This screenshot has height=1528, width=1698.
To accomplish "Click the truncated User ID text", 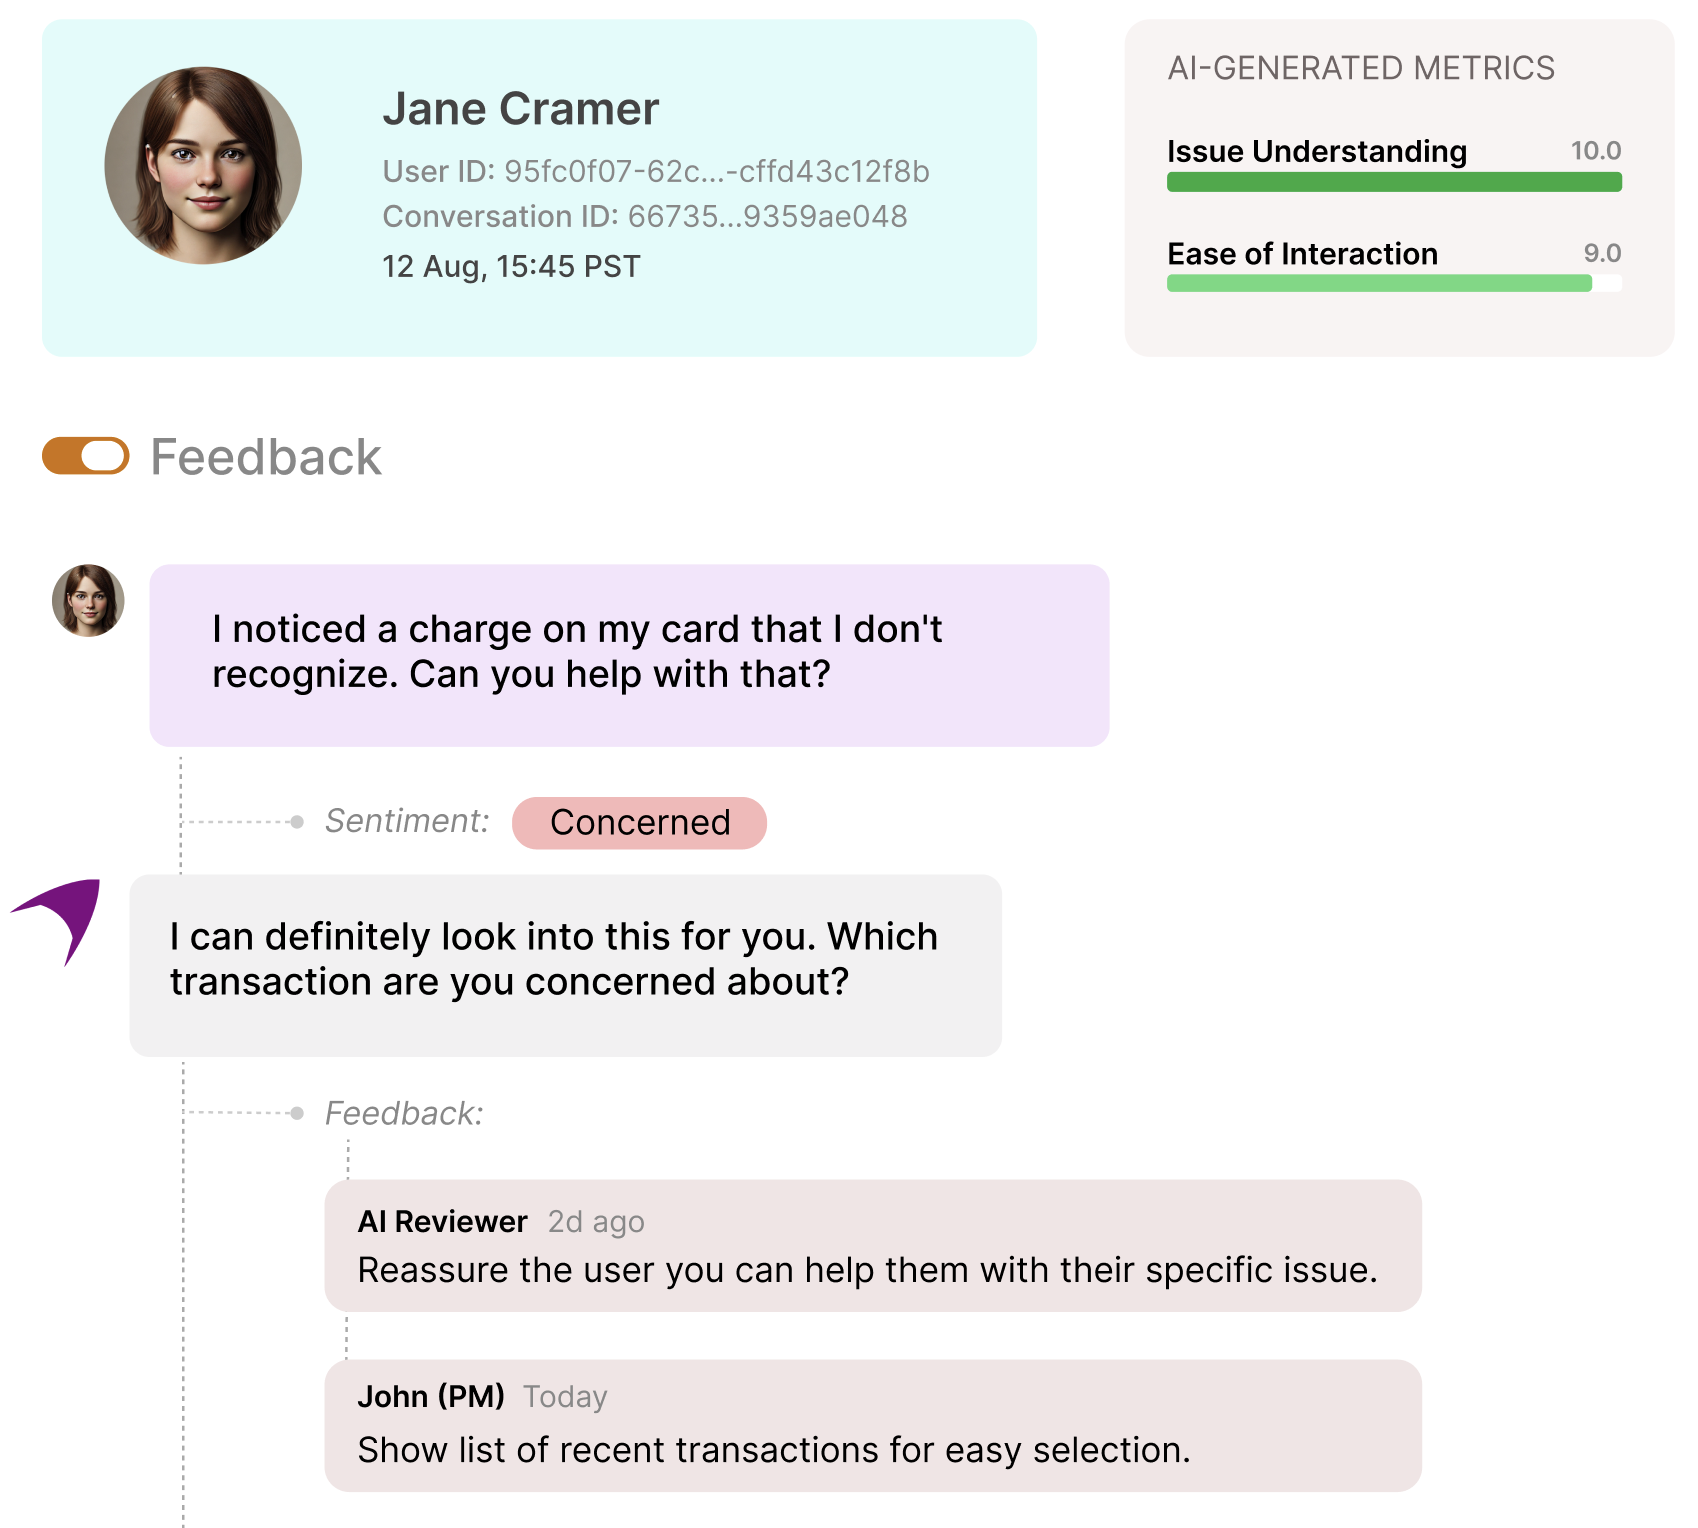I will [655, 172].
